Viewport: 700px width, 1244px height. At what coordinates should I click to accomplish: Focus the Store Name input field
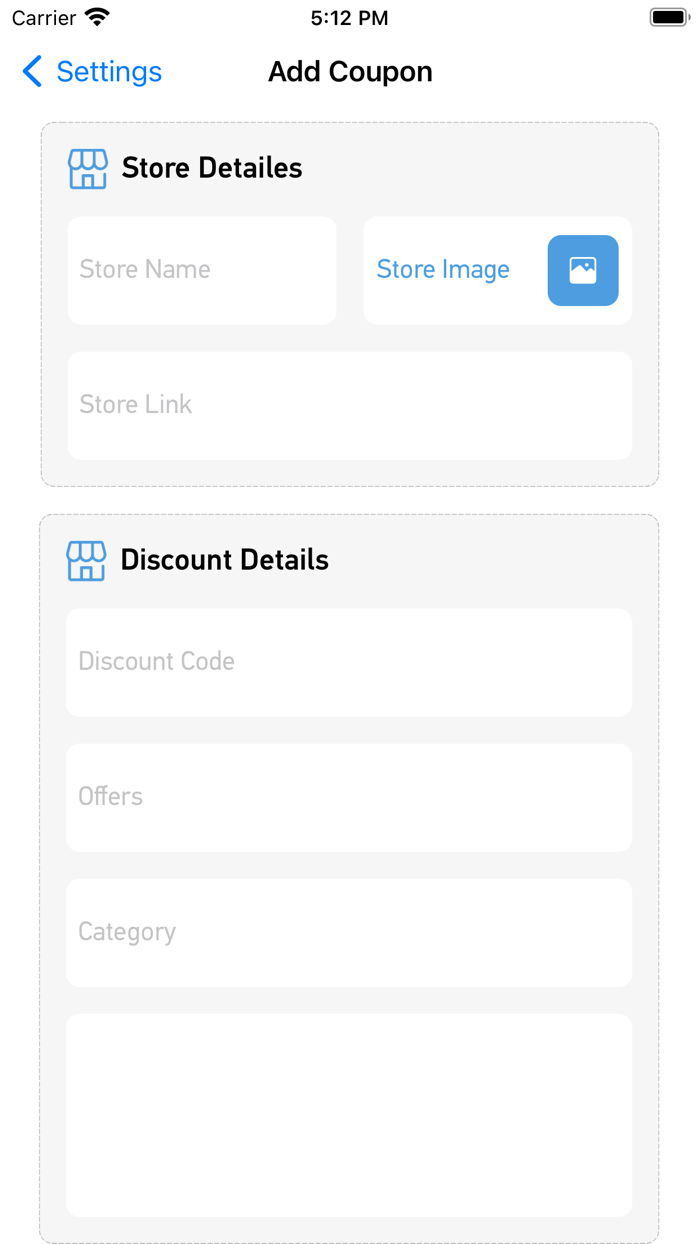click(202, 270)
